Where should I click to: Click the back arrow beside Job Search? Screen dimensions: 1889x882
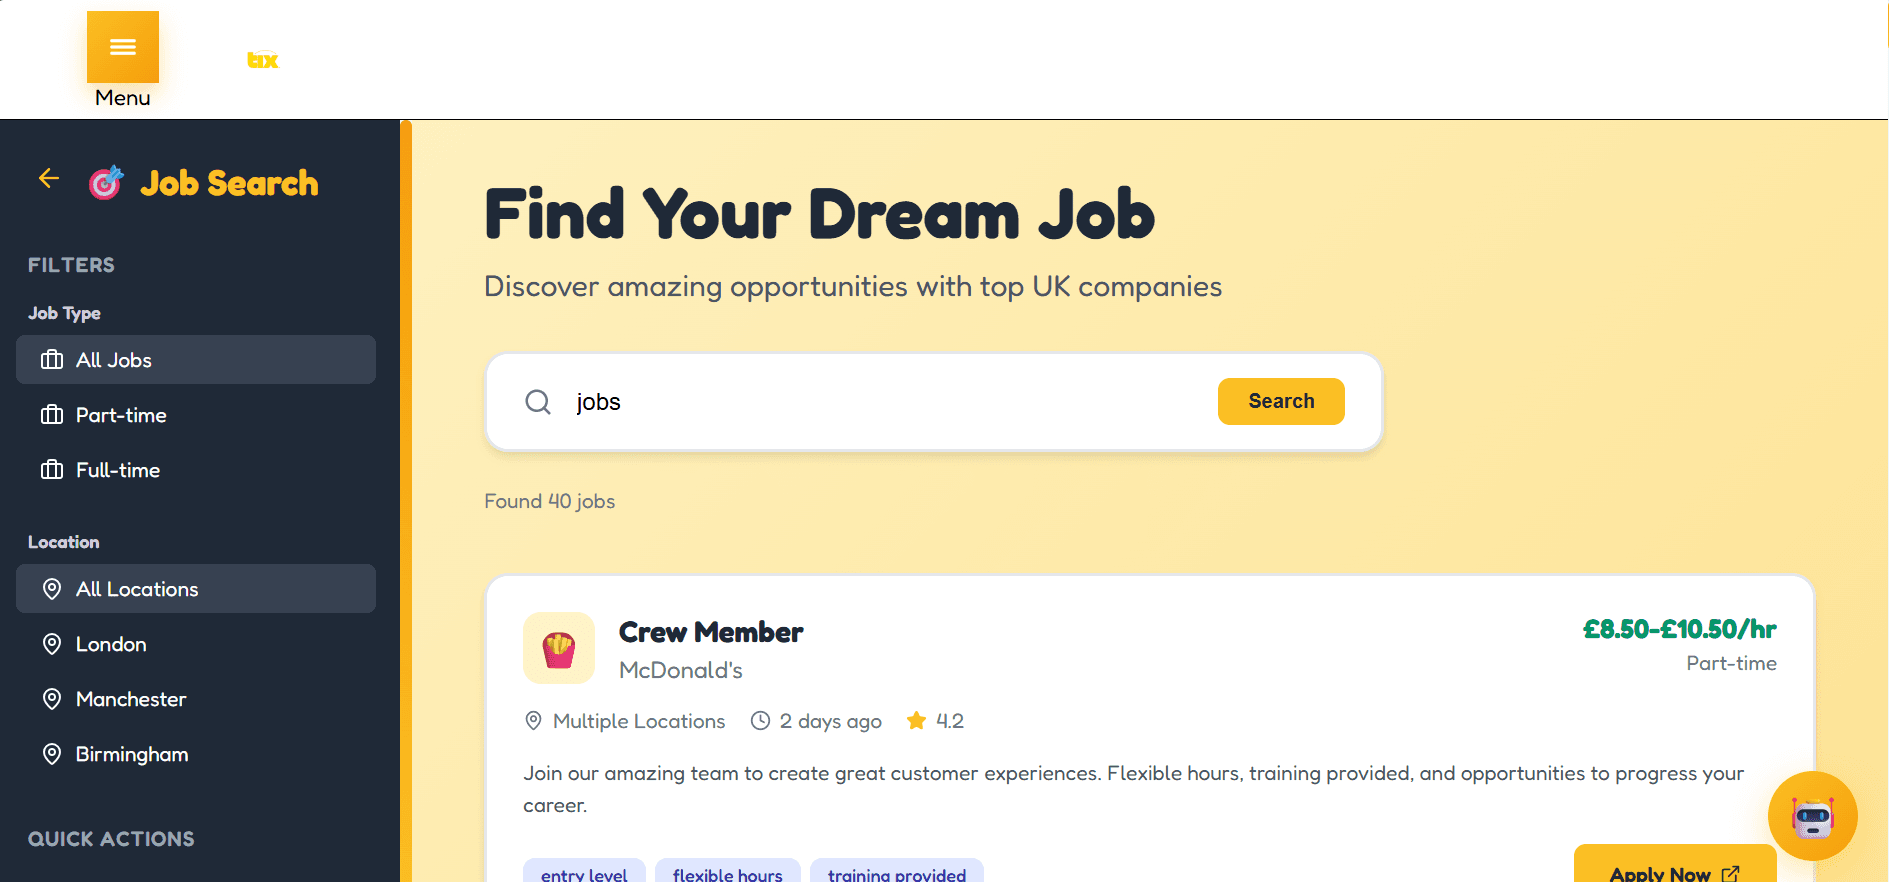(x=47, y=178)
